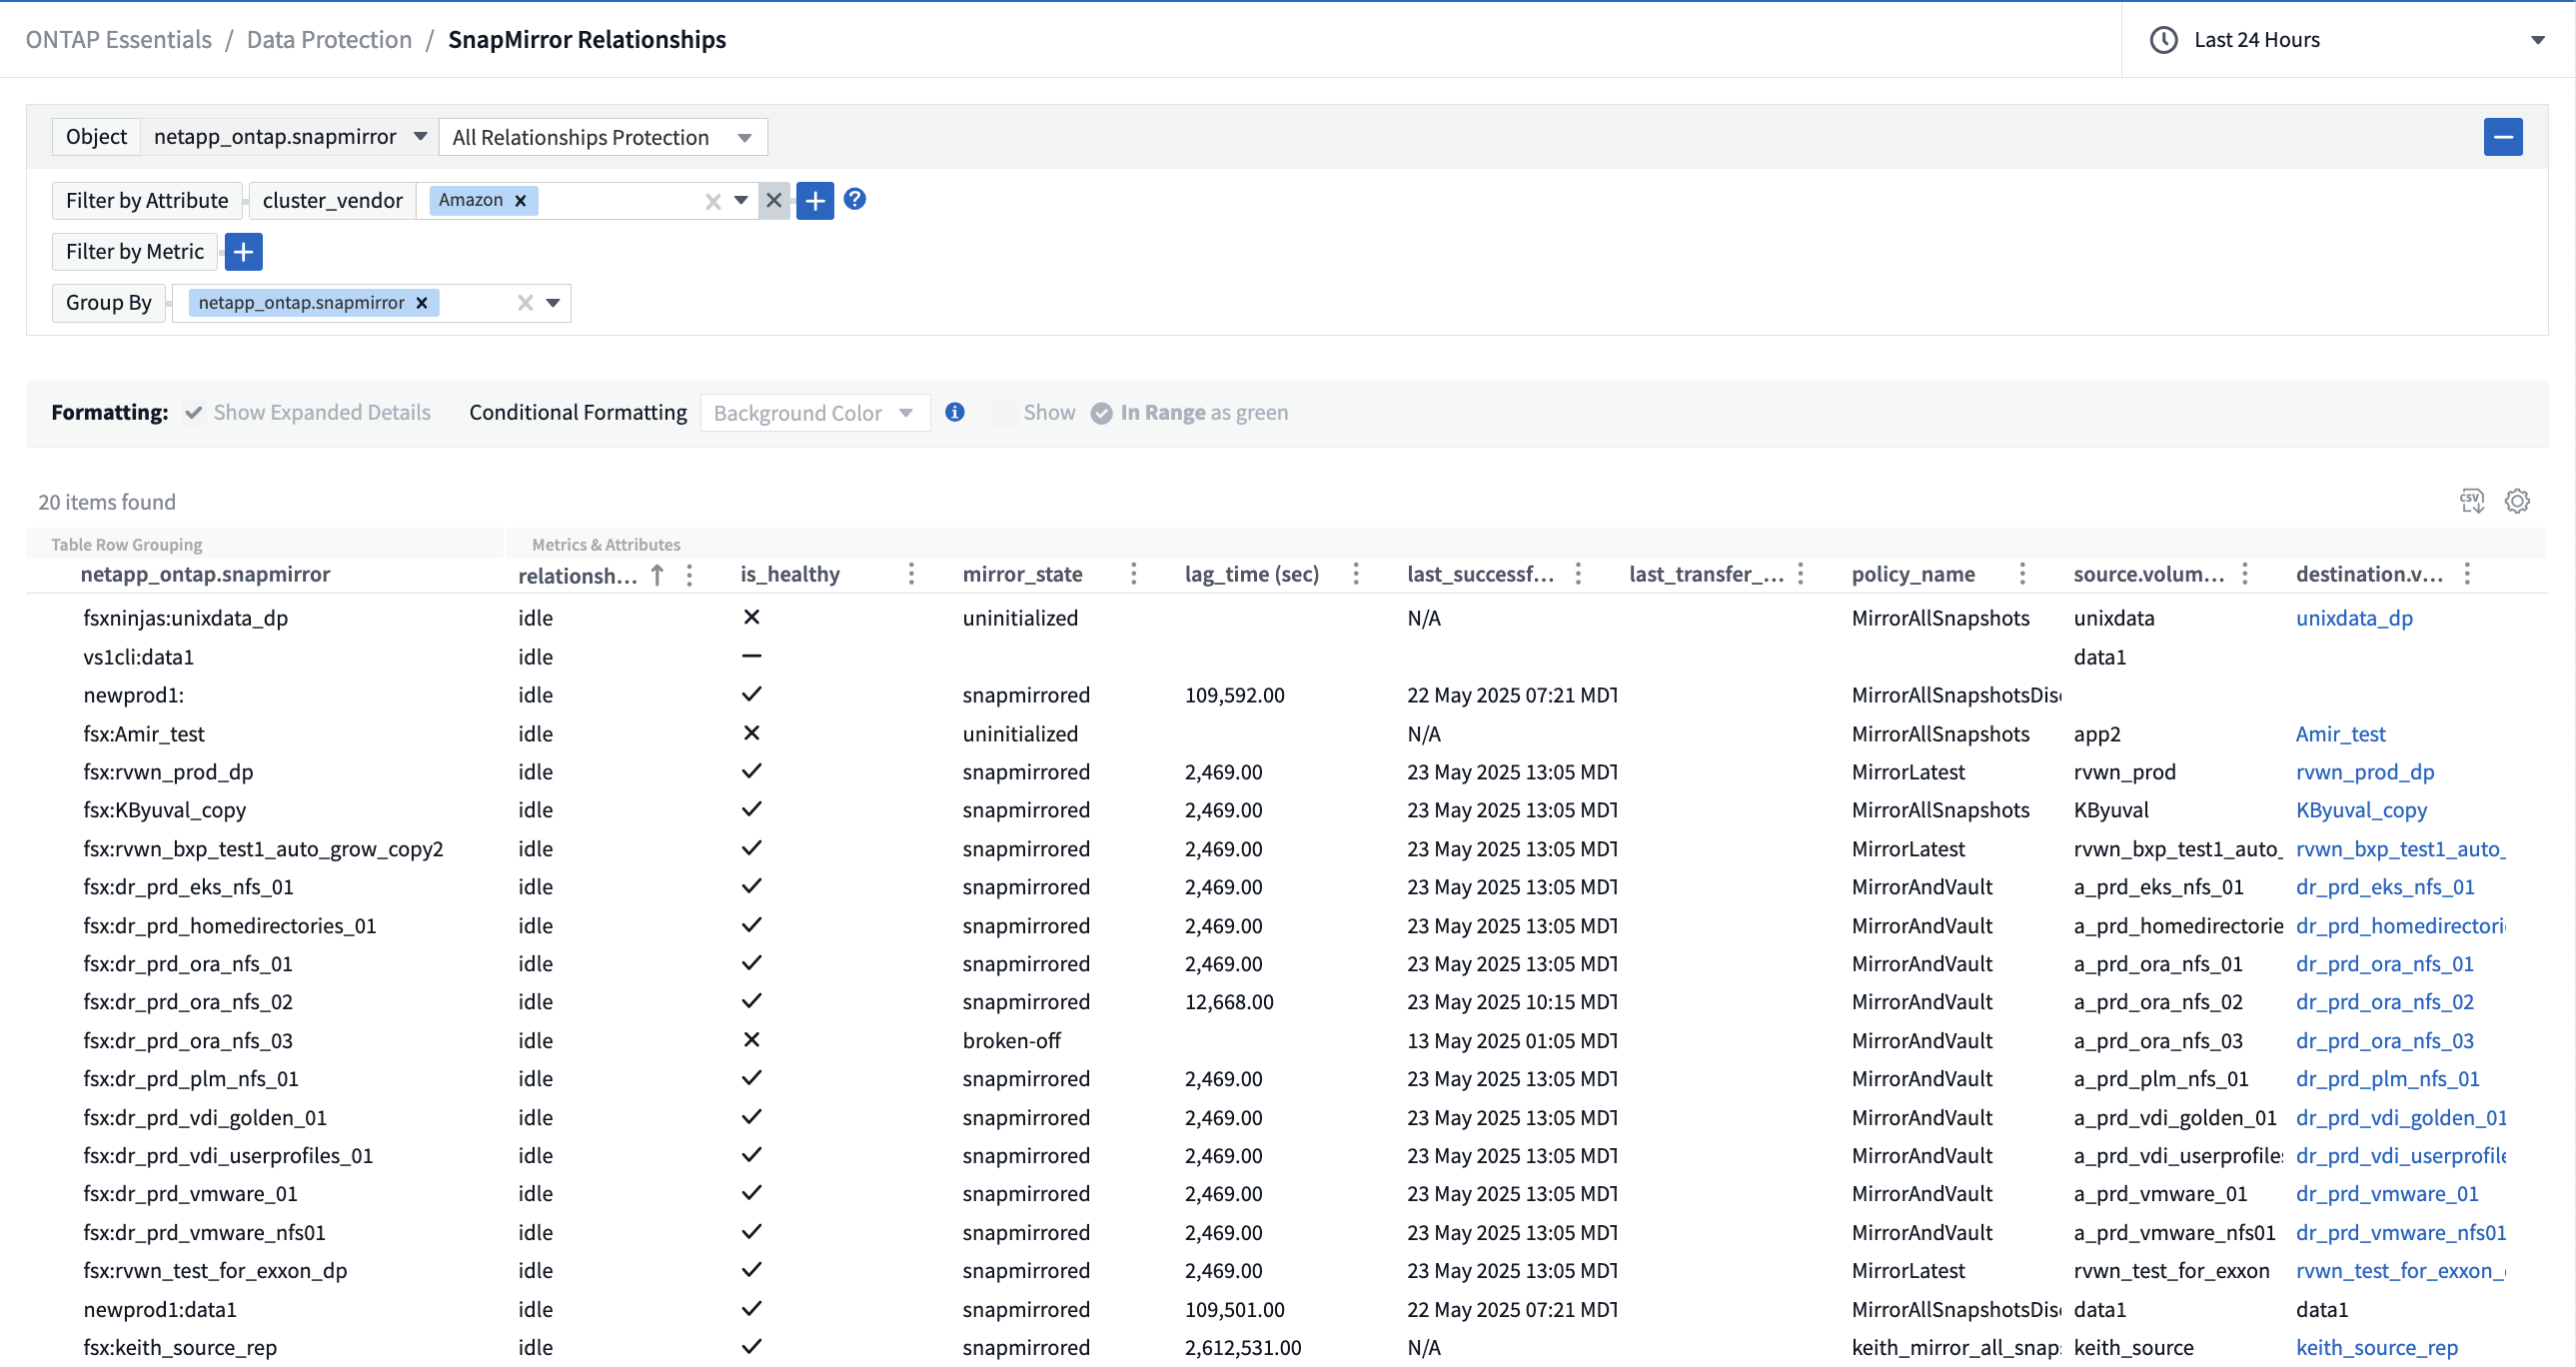Open Background Color formatting dropdown

coord(814,413)
